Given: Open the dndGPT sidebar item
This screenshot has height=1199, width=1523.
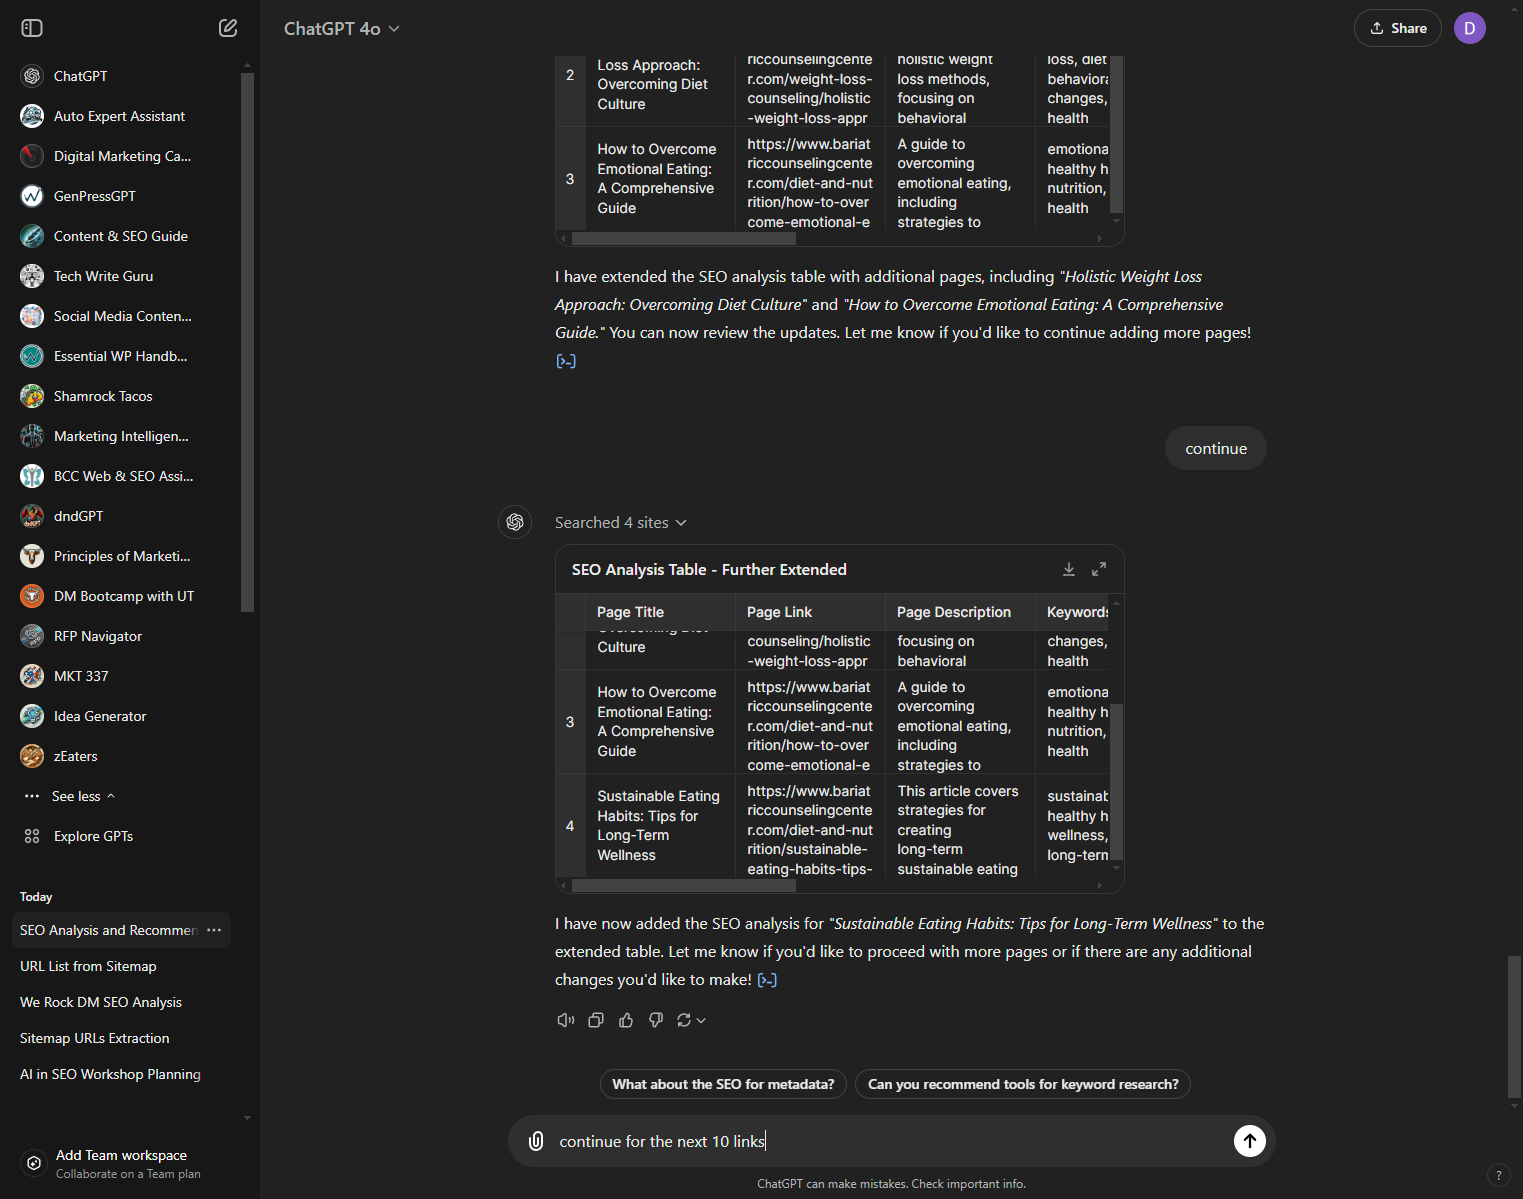Looking at the screenshot, I should (120, 516).
